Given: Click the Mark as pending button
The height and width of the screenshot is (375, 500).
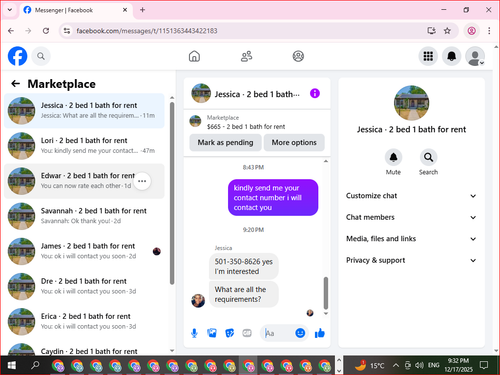Looking at the screenshot, I should 225,143.
